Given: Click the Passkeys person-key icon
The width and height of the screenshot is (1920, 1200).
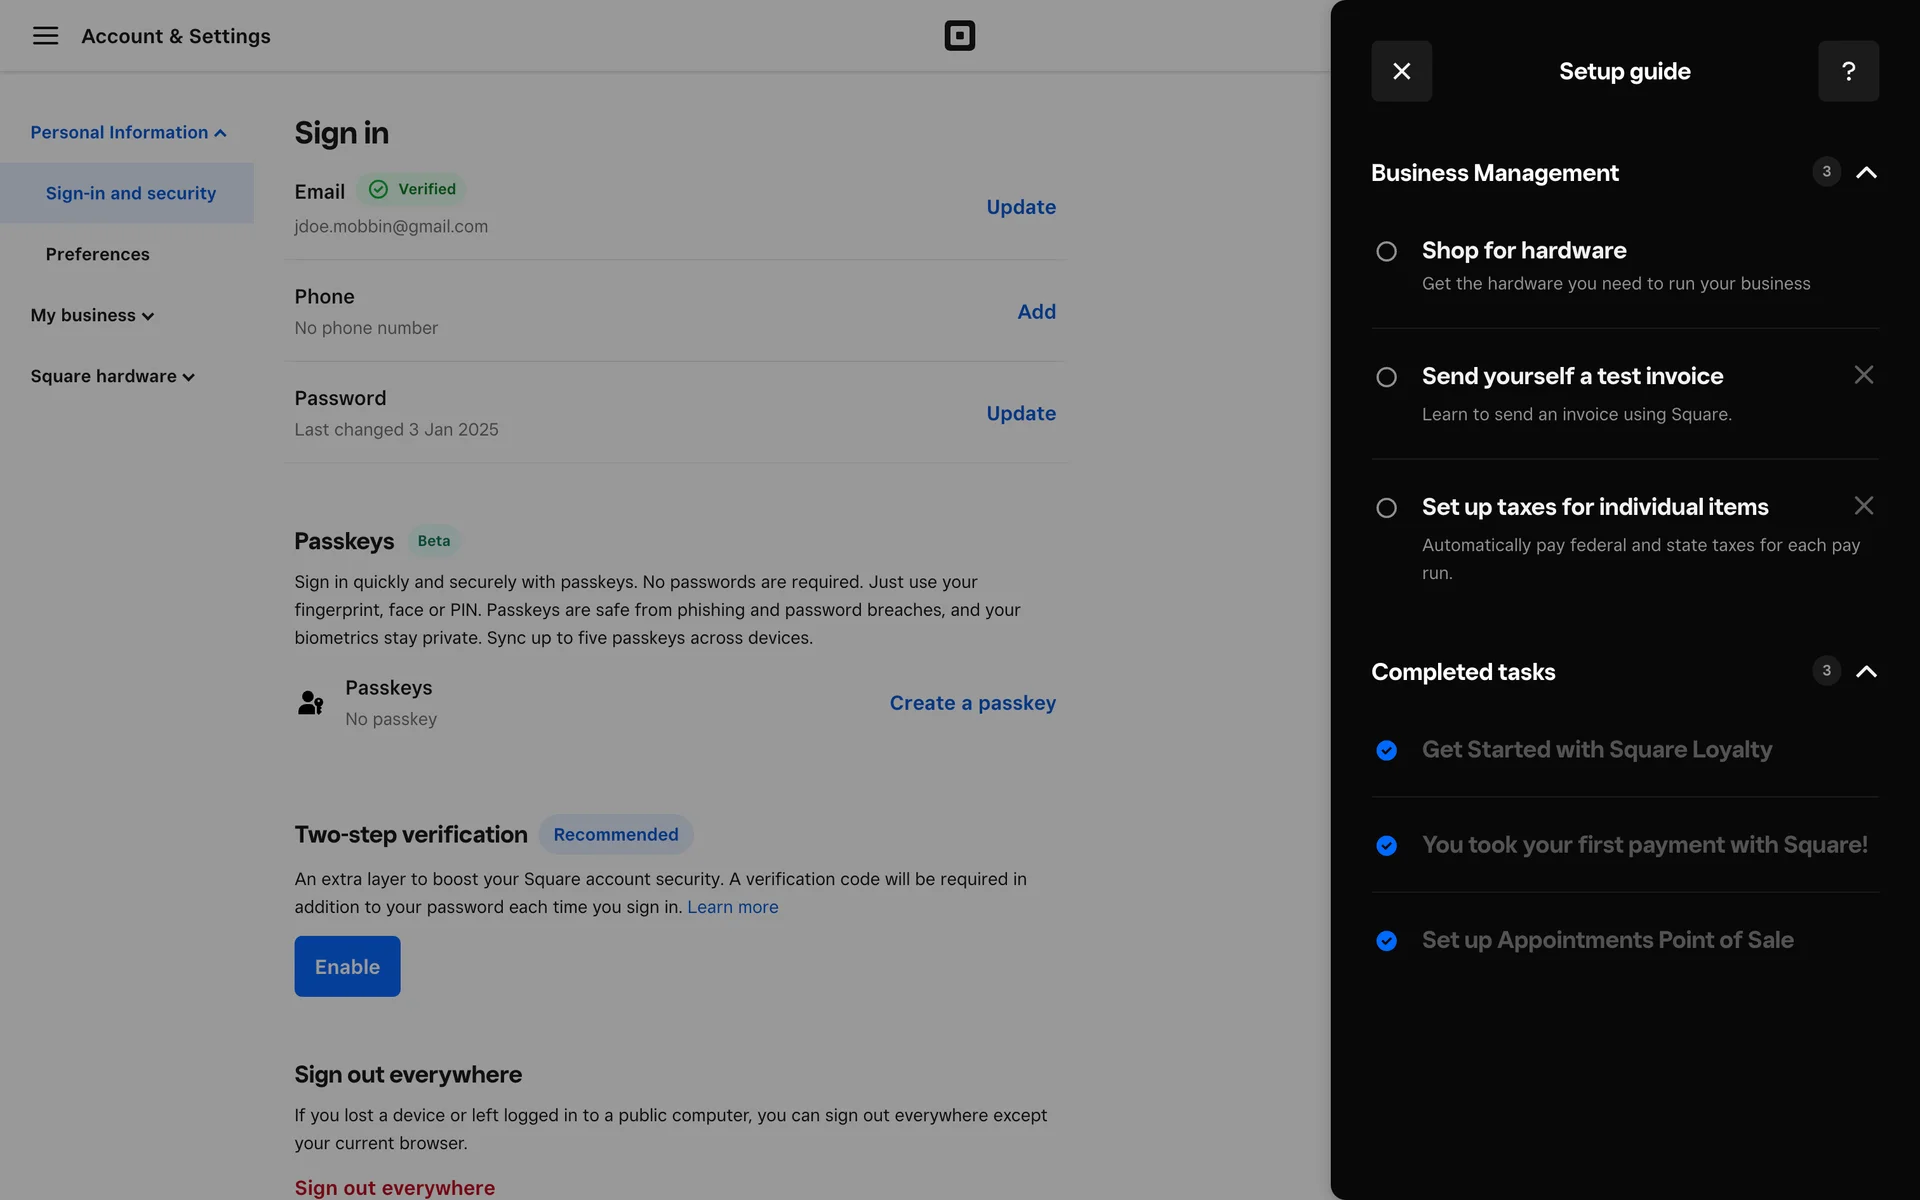Looking at the screenshot, I should tap(310, 703).
